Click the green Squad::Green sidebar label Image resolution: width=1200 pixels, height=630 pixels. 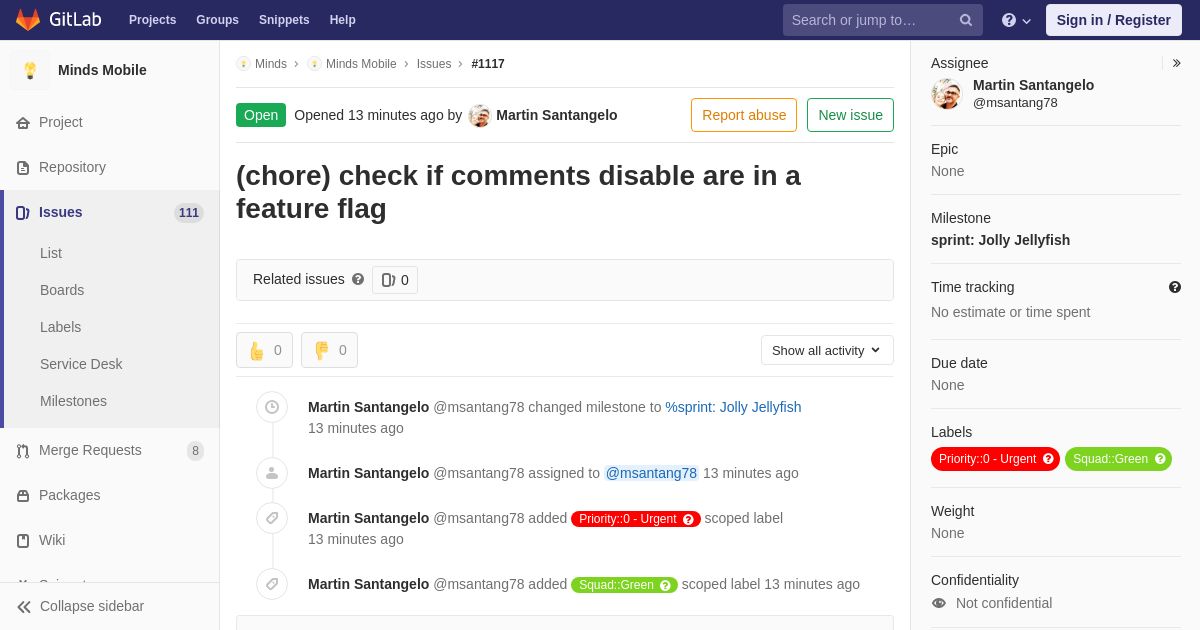tap(1118, 459)
